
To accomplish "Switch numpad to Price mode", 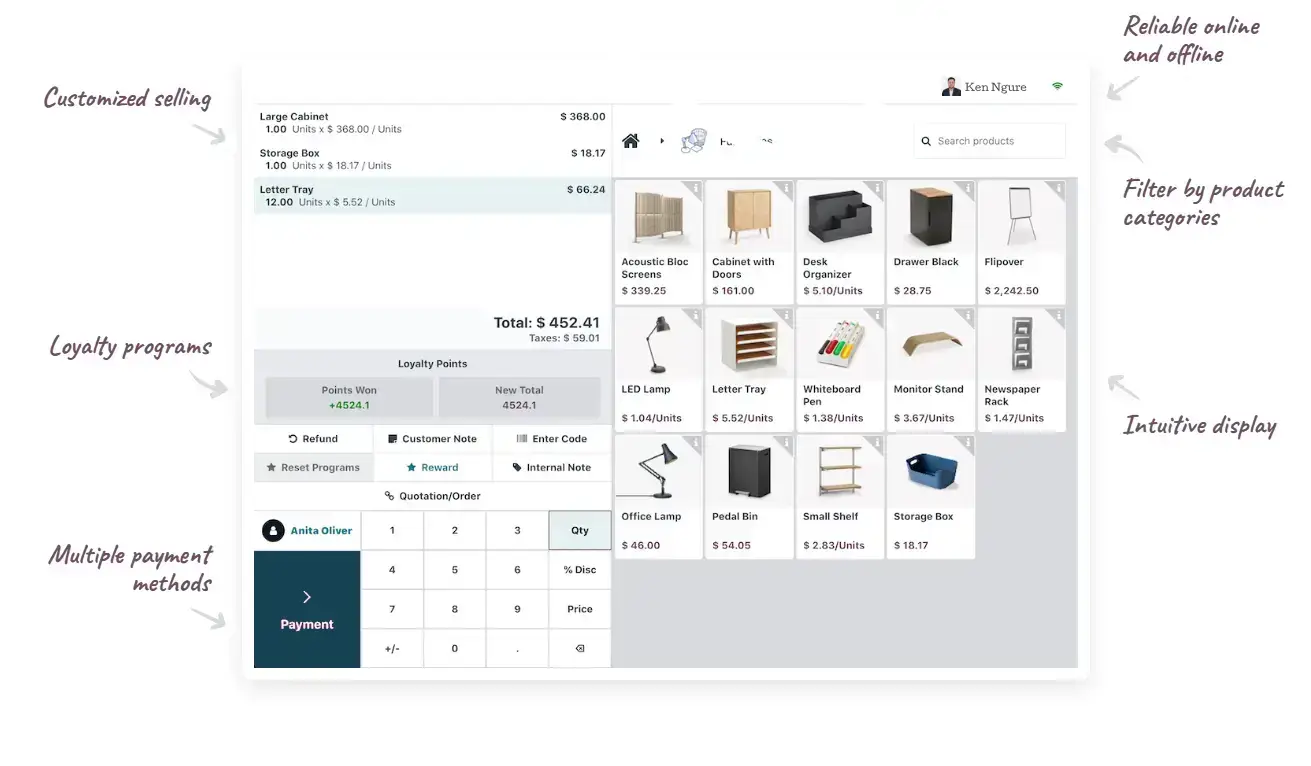I will tap(579, 609).
